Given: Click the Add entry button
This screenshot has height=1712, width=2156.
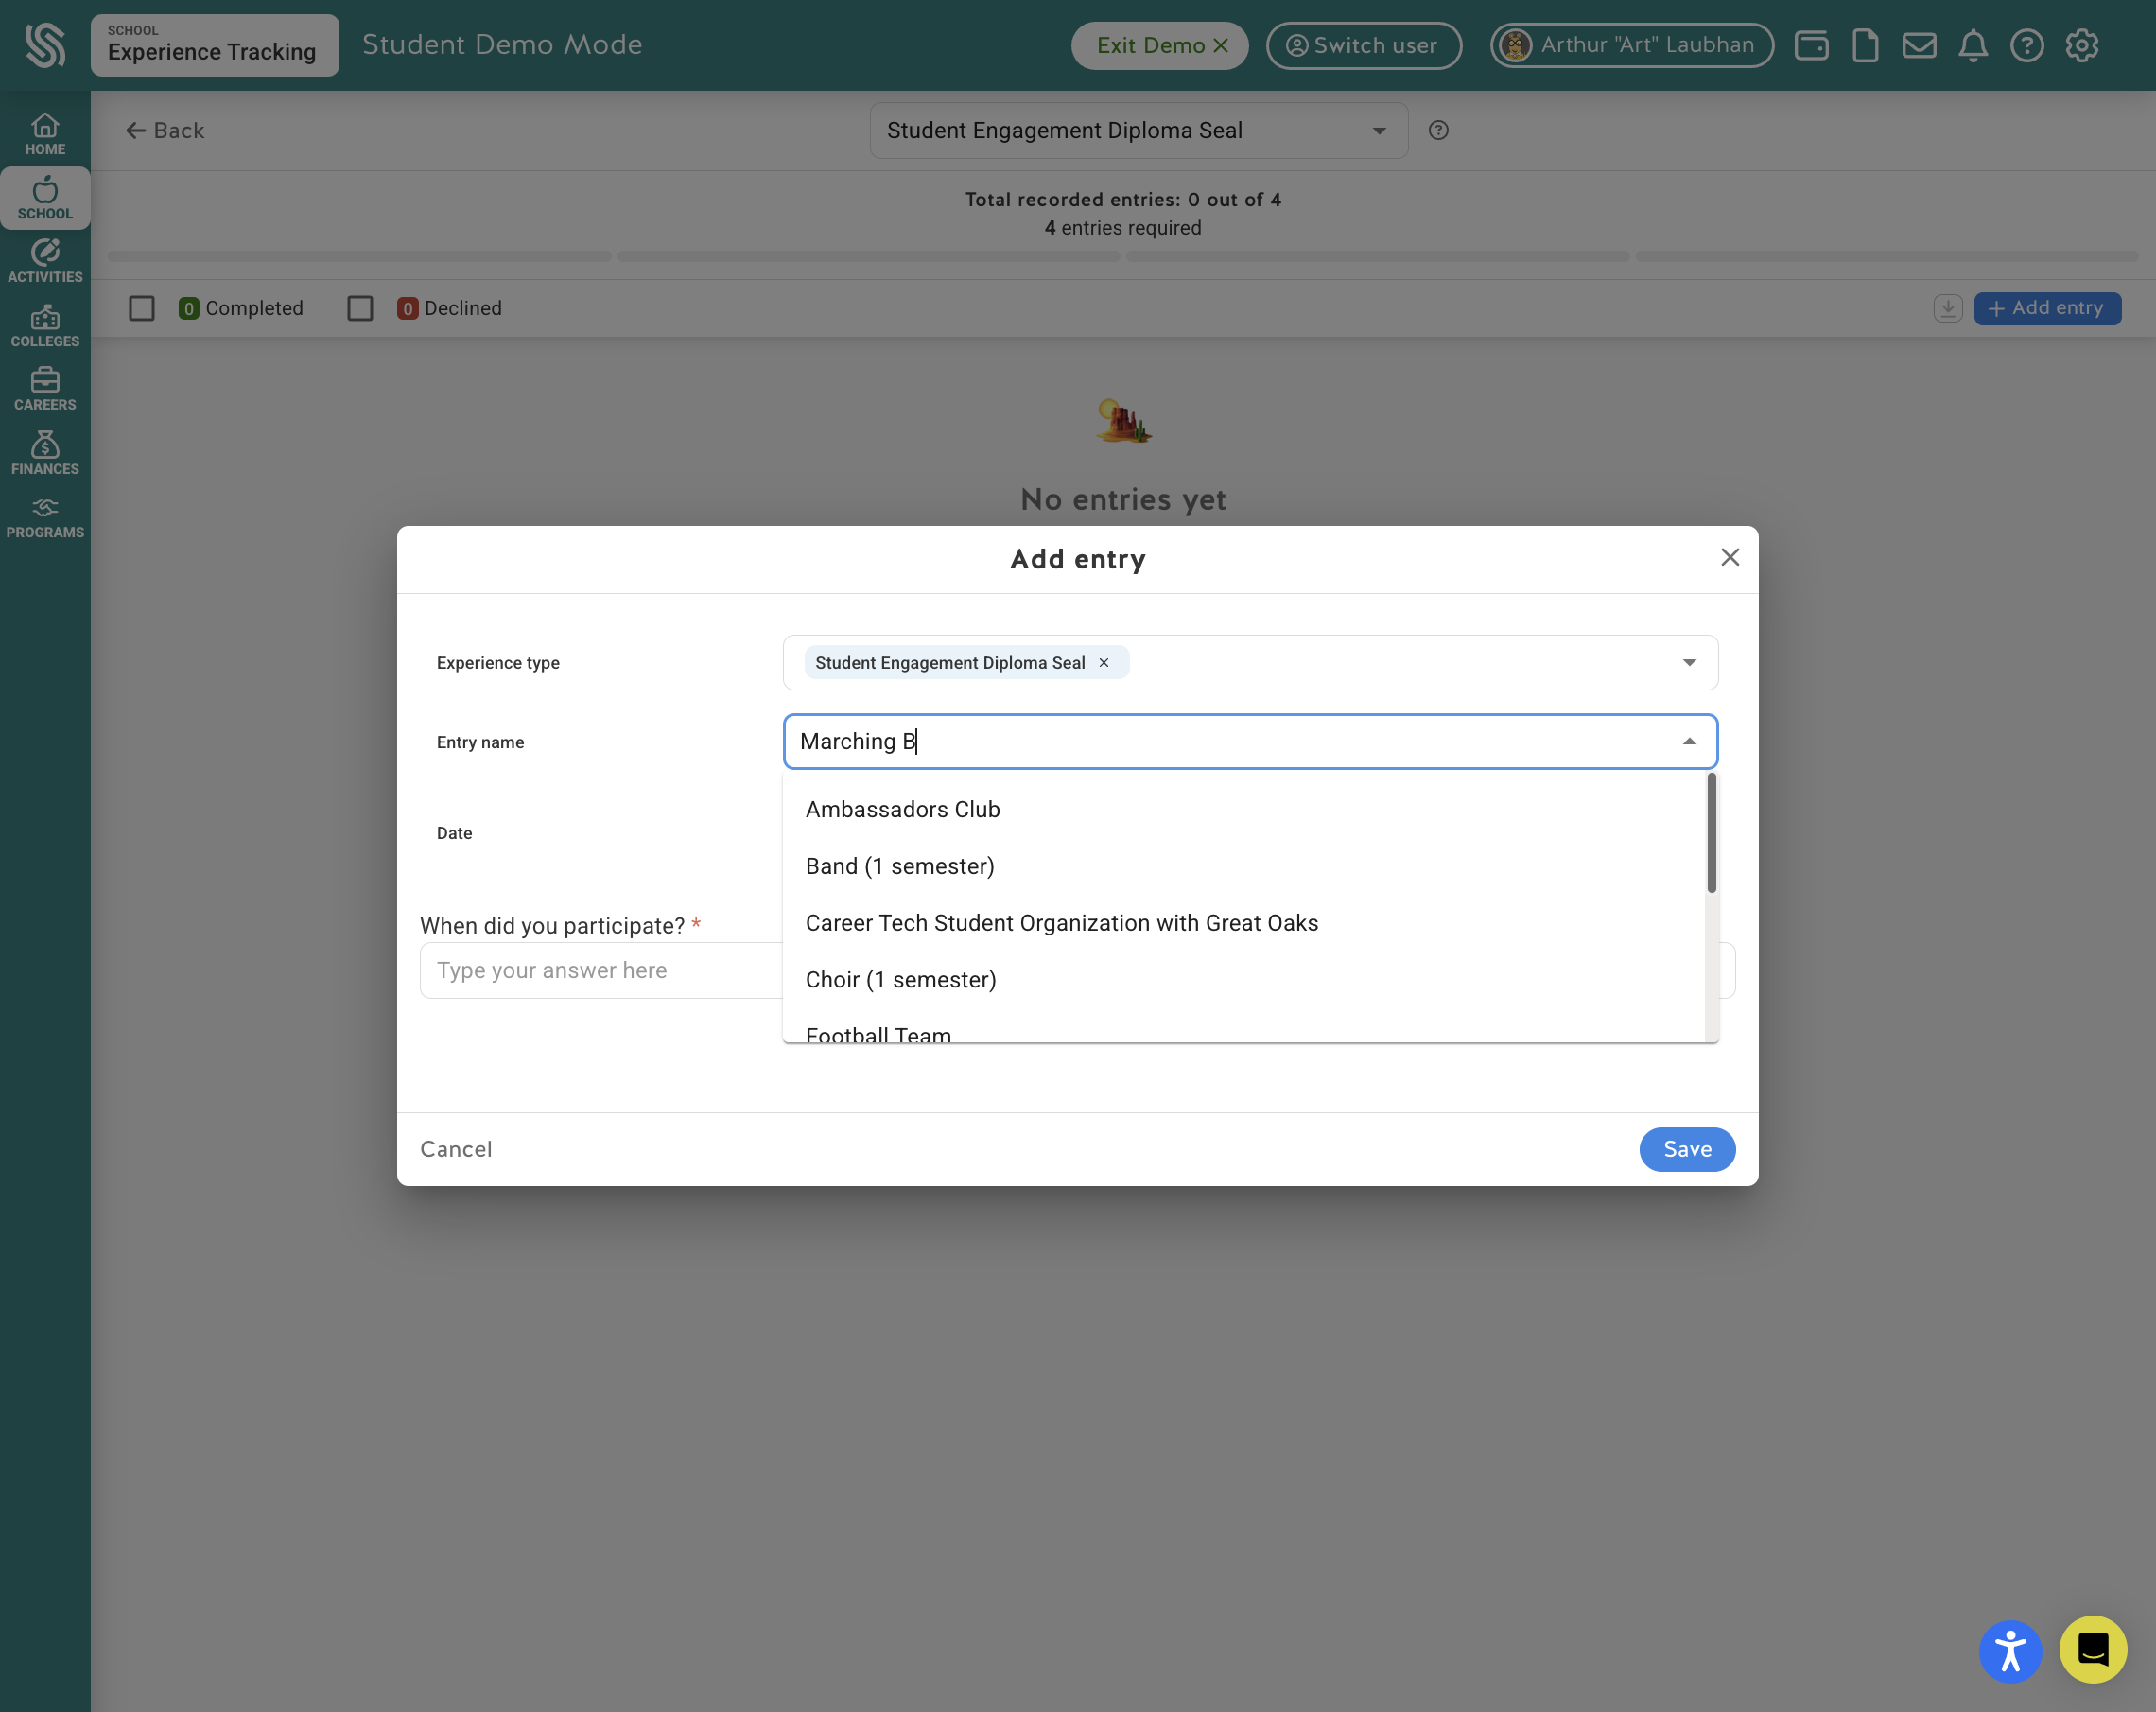Looking at the screenshot, I should (x=2047, y=308).
